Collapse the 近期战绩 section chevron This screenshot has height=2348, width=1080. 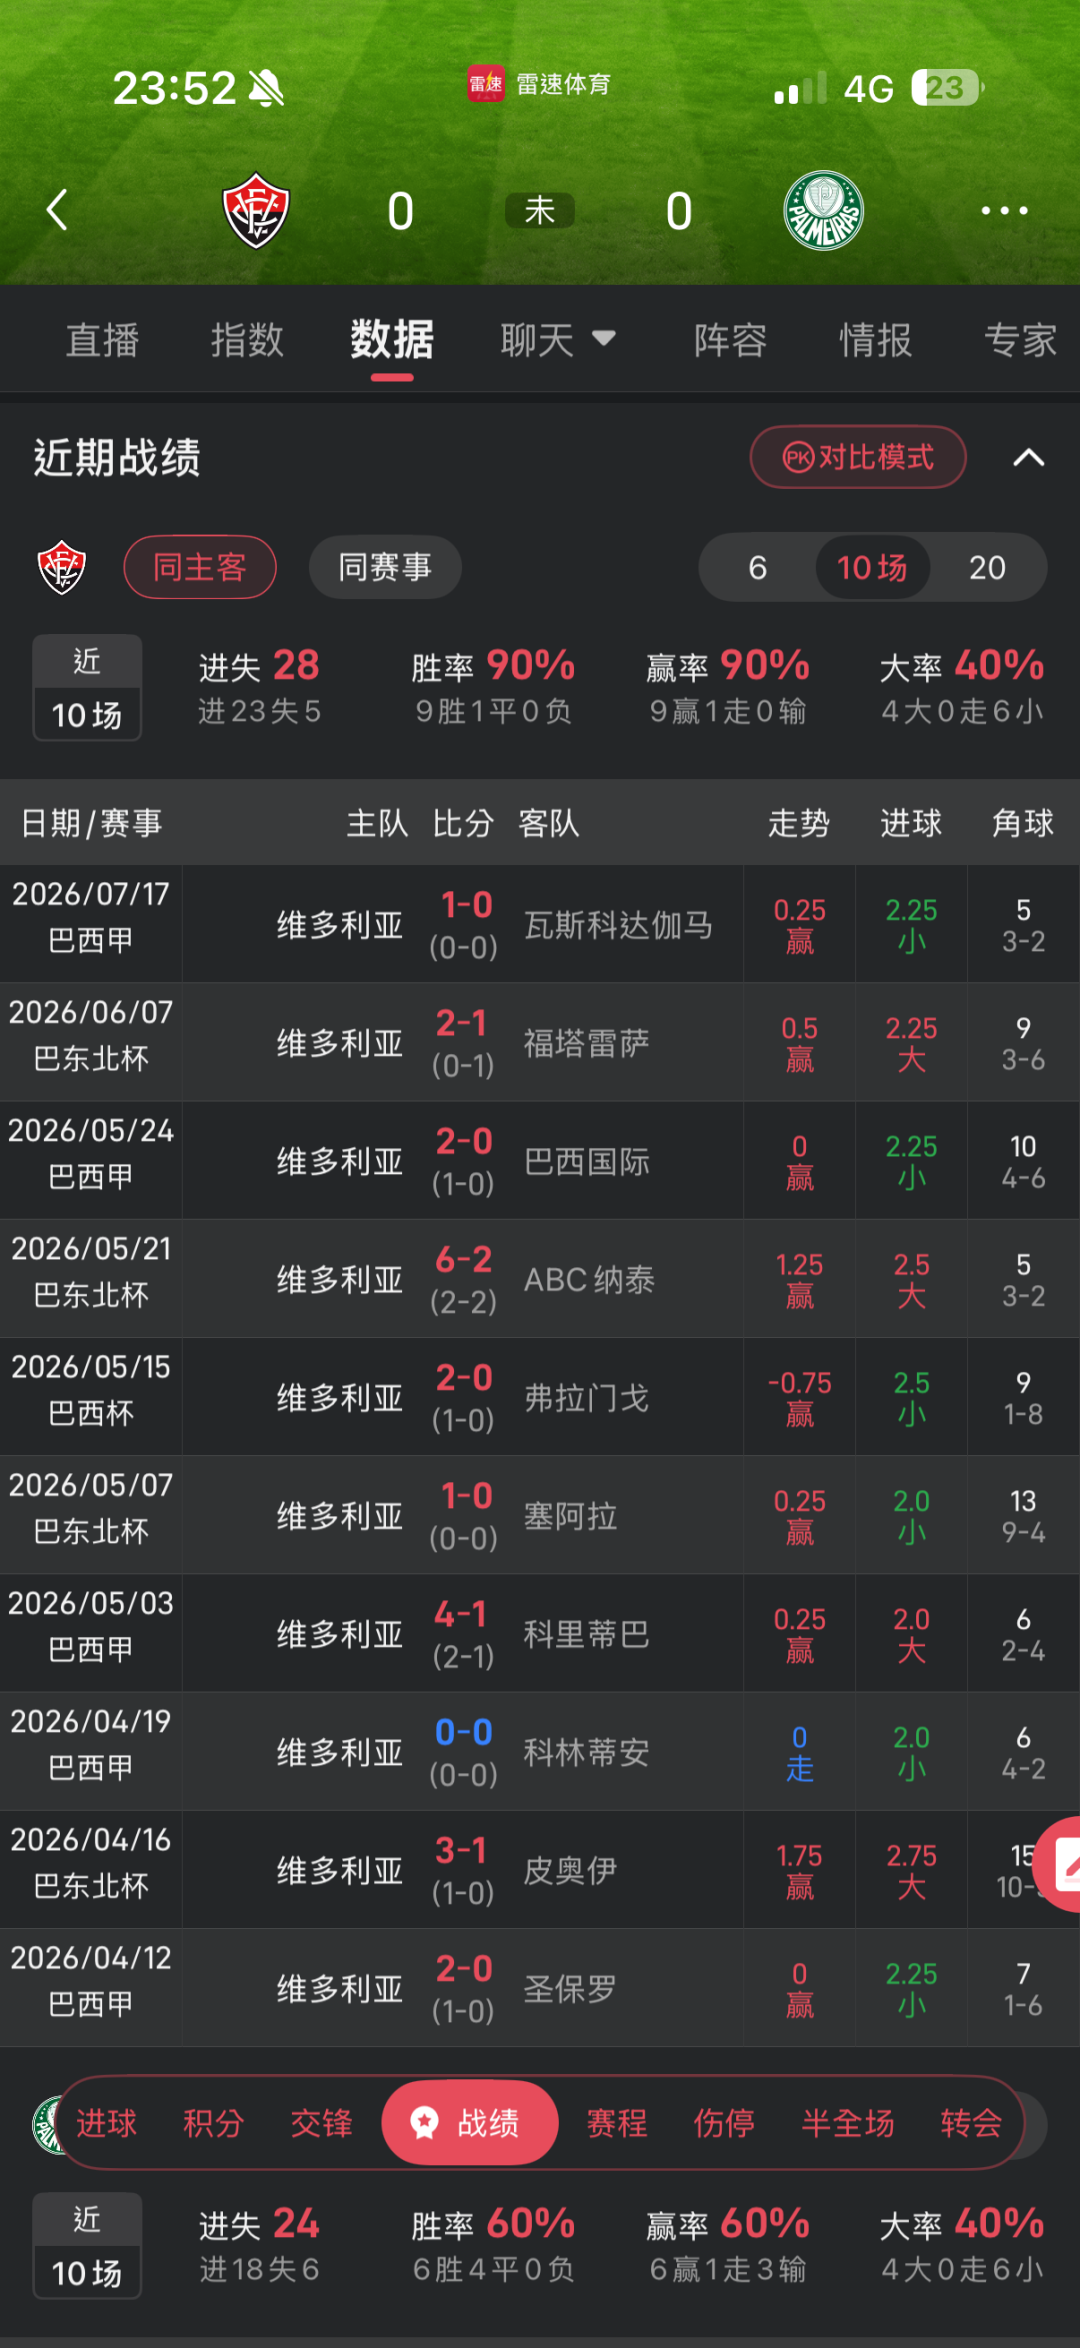[x=1029, y=458]
